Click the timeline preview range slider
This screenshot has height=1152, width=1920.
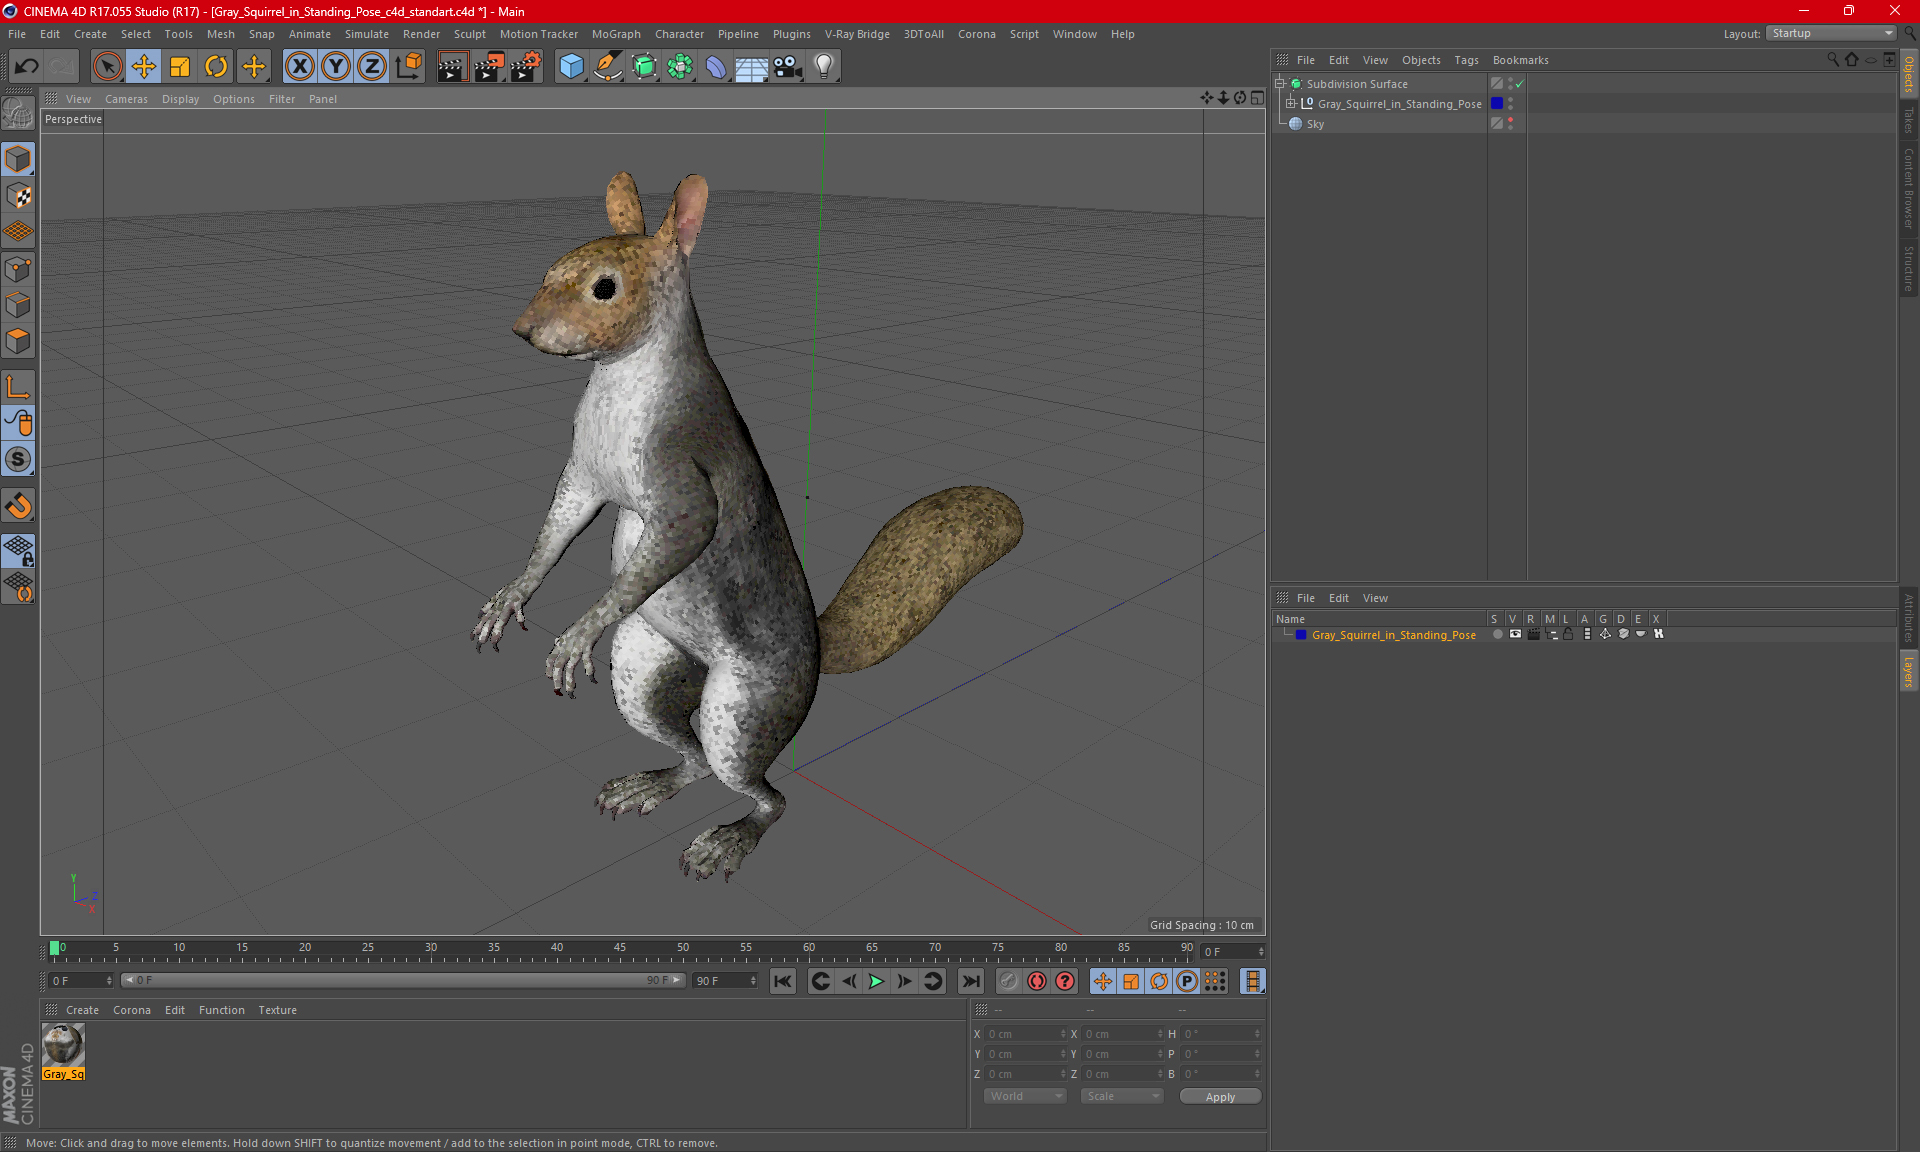click(x=403, y=980)
